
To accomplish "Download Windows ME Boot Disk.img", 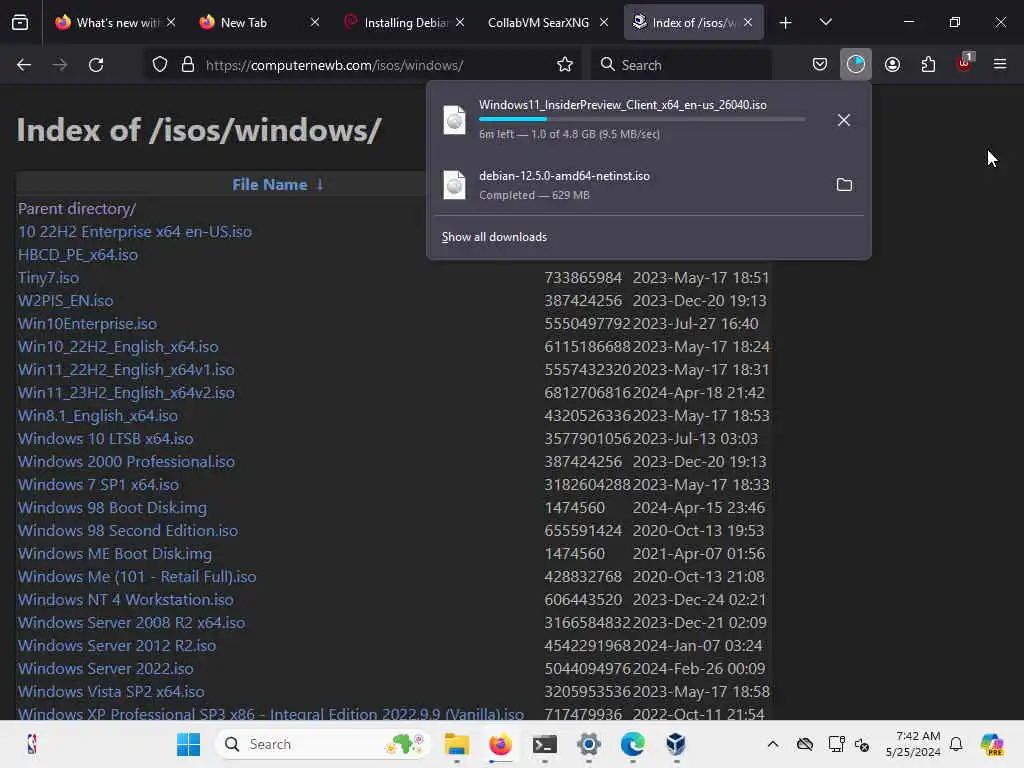I will [x=115, y=554].
